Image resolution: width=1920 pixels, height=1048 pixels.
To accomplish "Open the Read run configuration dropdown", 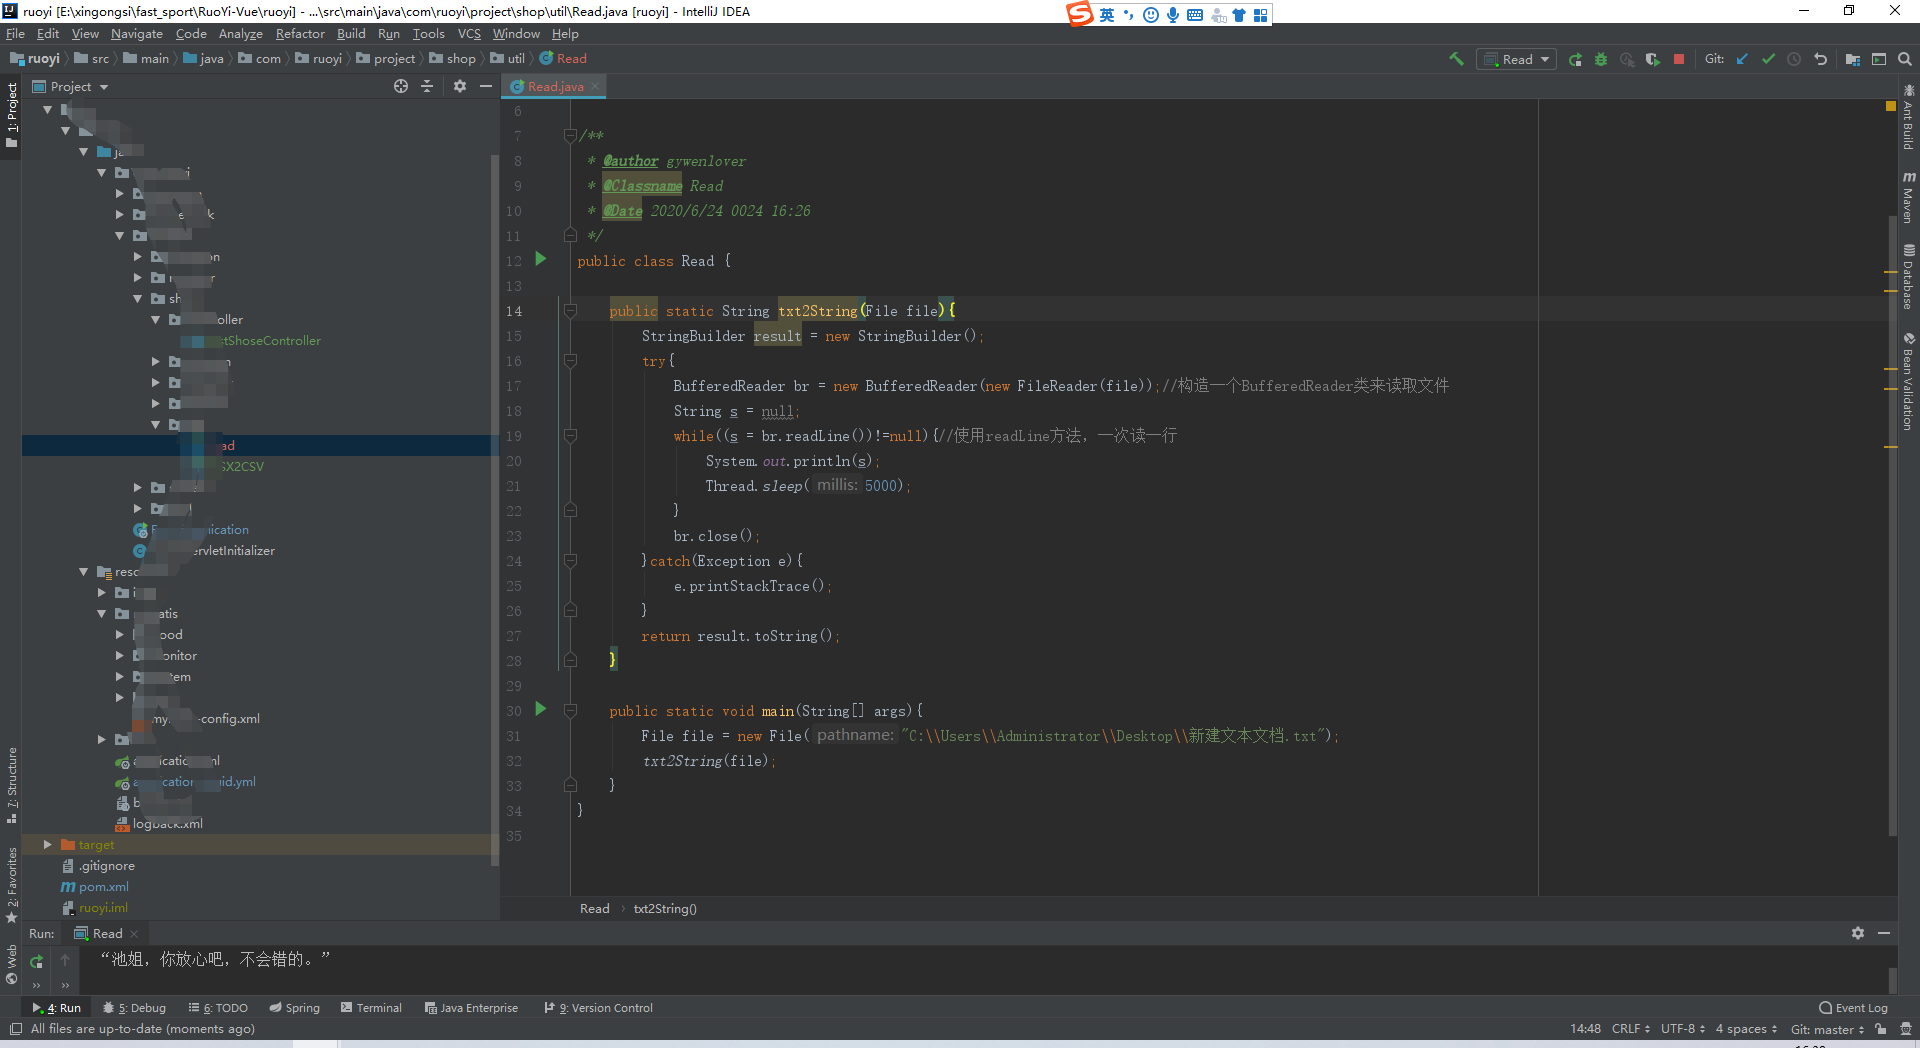I will coord(1516,59).
